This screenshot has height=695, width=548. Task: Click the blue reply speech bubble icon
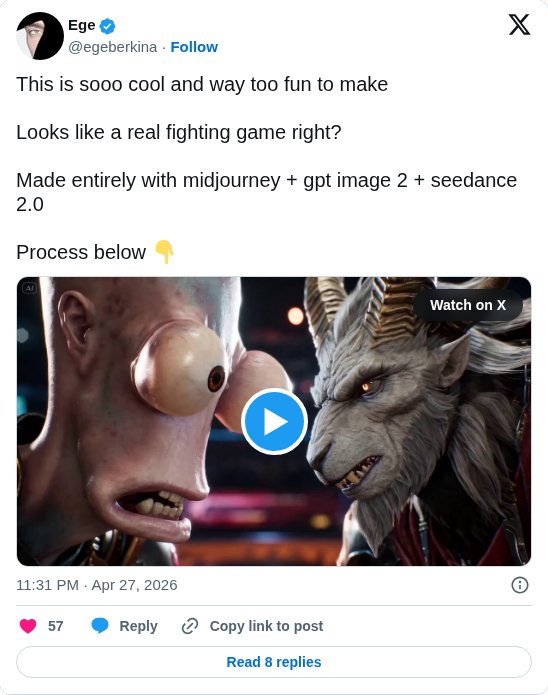(x=100, y=626)
